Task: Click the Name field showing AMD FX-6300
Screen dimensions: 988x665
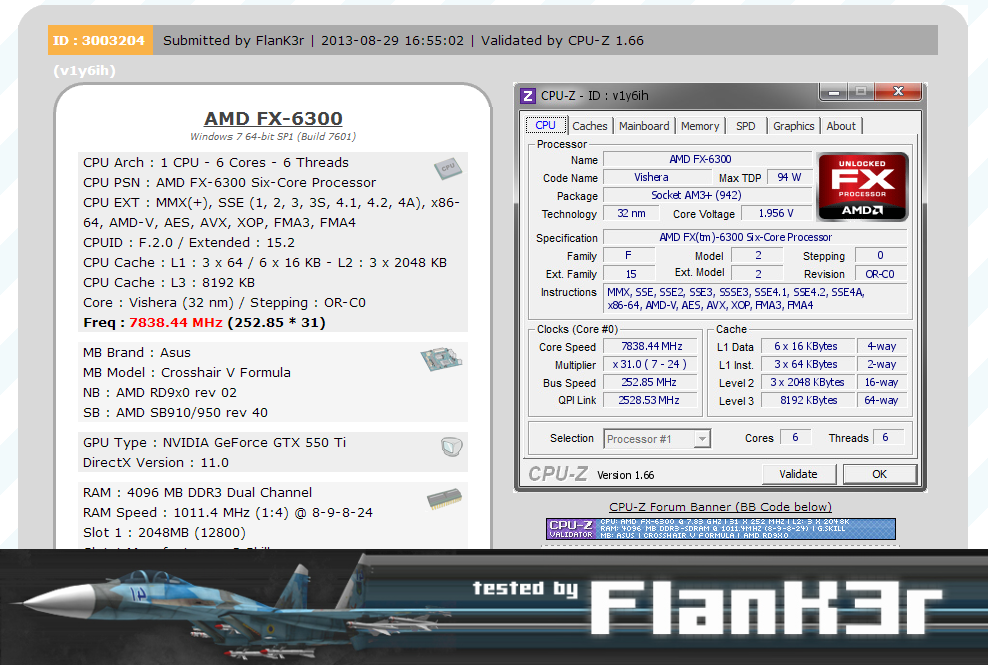Action: point(708,159)
